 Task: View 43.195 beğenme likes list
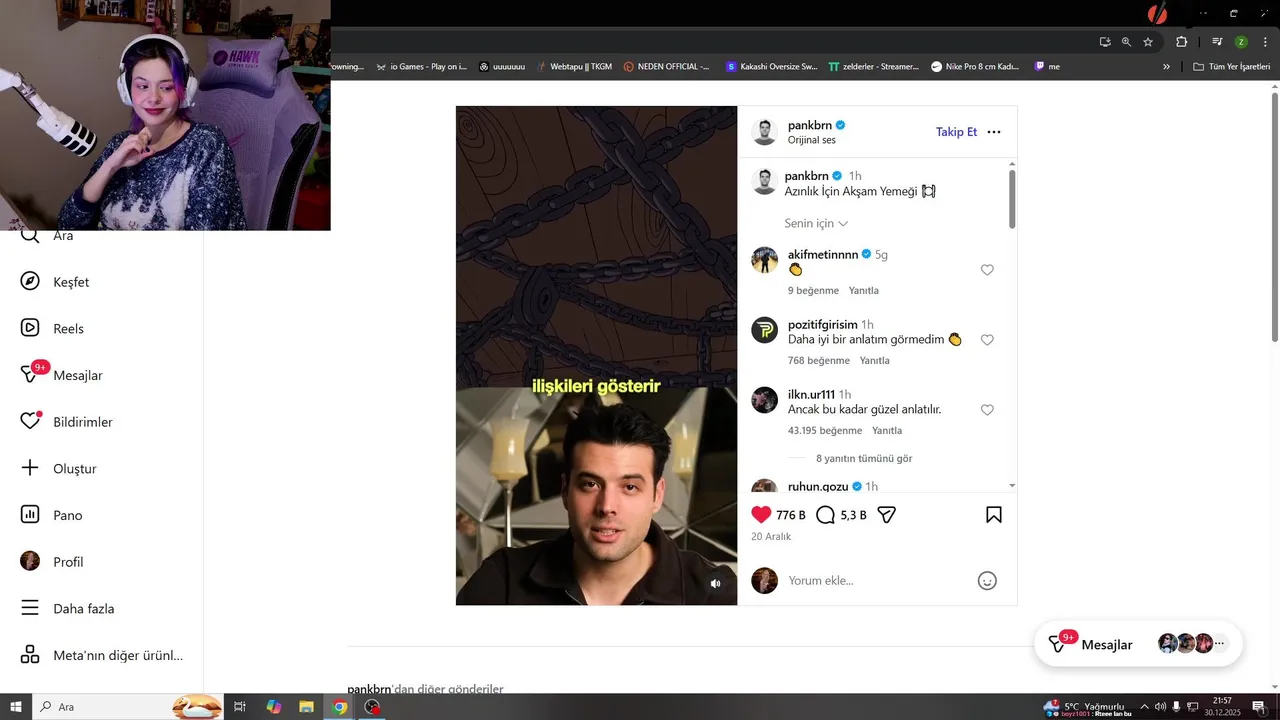pos(825,430)
